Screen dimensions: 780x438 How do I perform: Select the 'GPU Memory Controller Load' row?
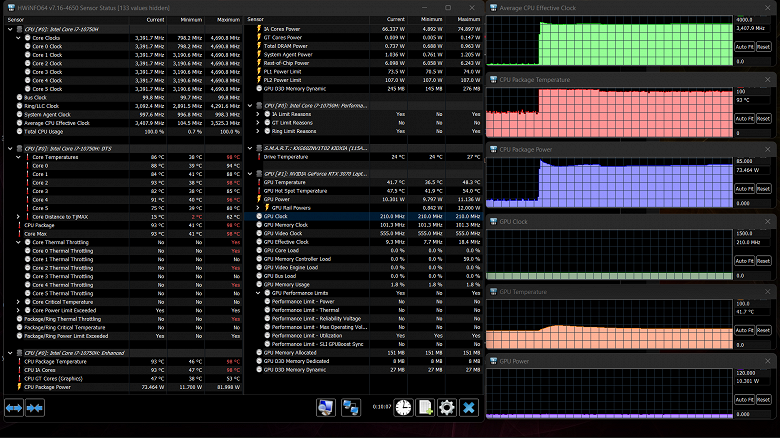[364, 259]
